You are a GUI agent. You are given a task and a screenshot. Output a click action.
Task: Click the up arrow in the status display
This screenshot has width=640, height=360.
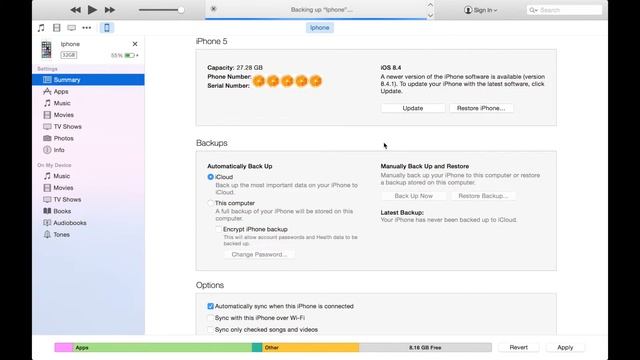(430, 5)
